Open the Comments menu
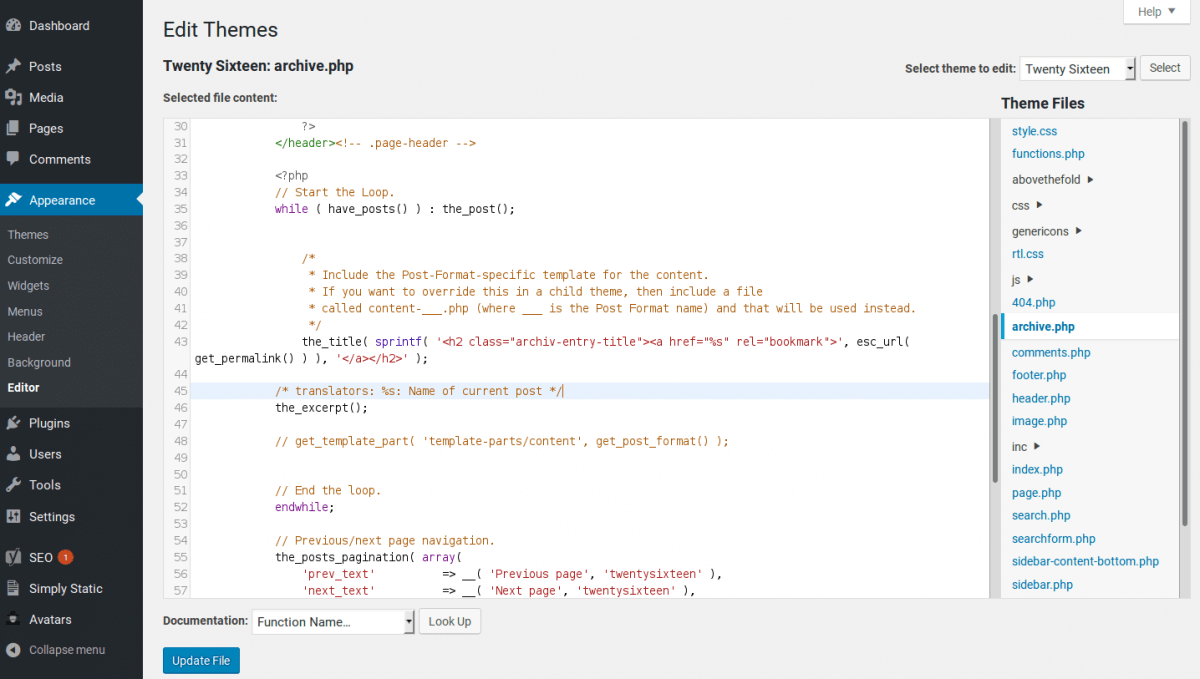This screenshot has width=1200, height=679. 71,159
